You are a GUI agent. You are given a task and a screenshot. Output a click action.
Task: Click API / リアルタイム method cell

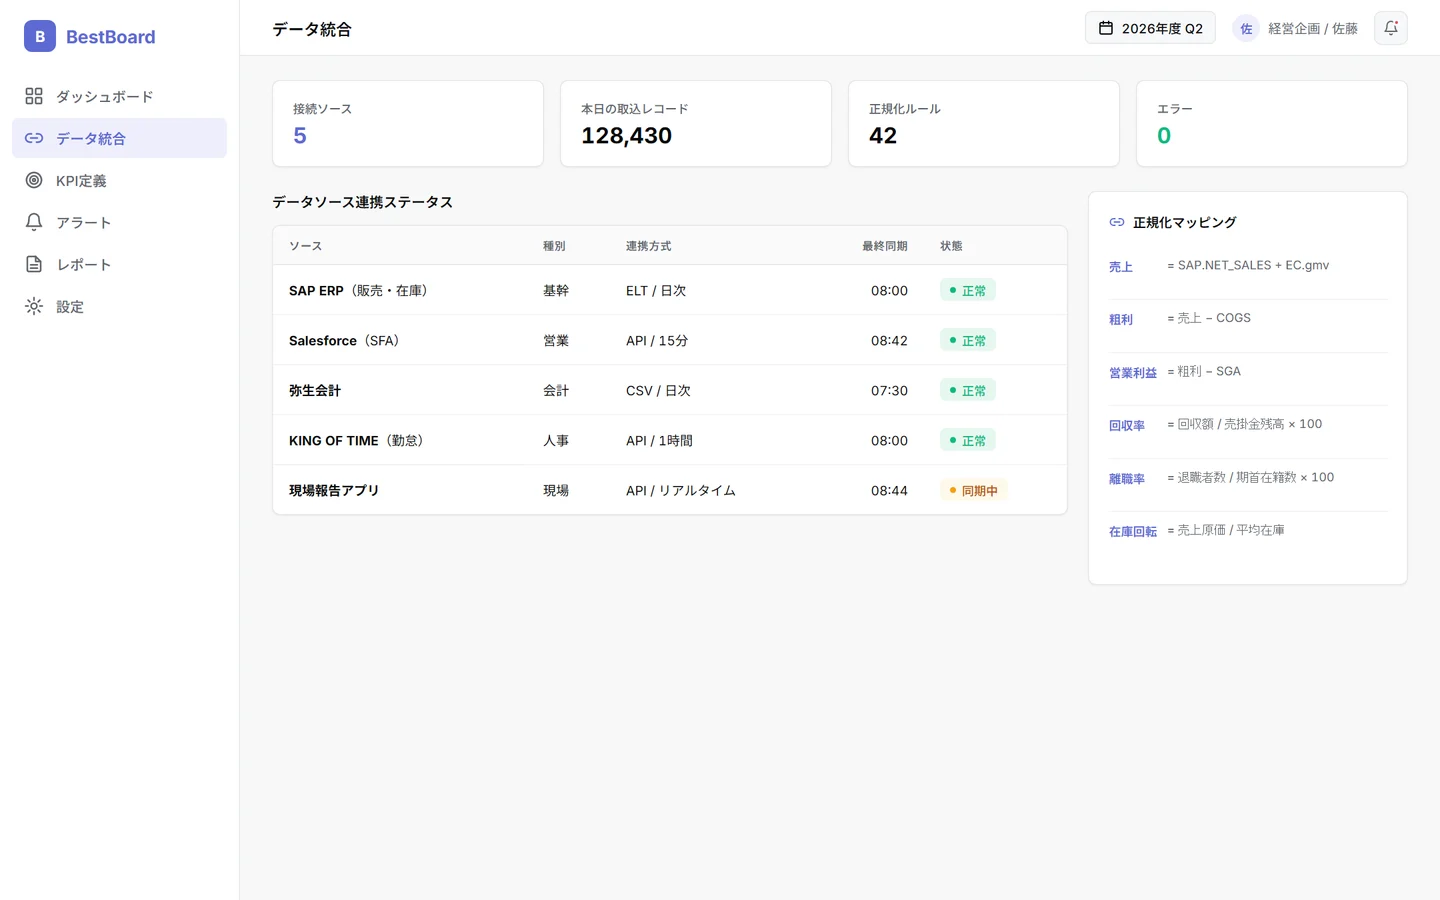pos(681,490)
